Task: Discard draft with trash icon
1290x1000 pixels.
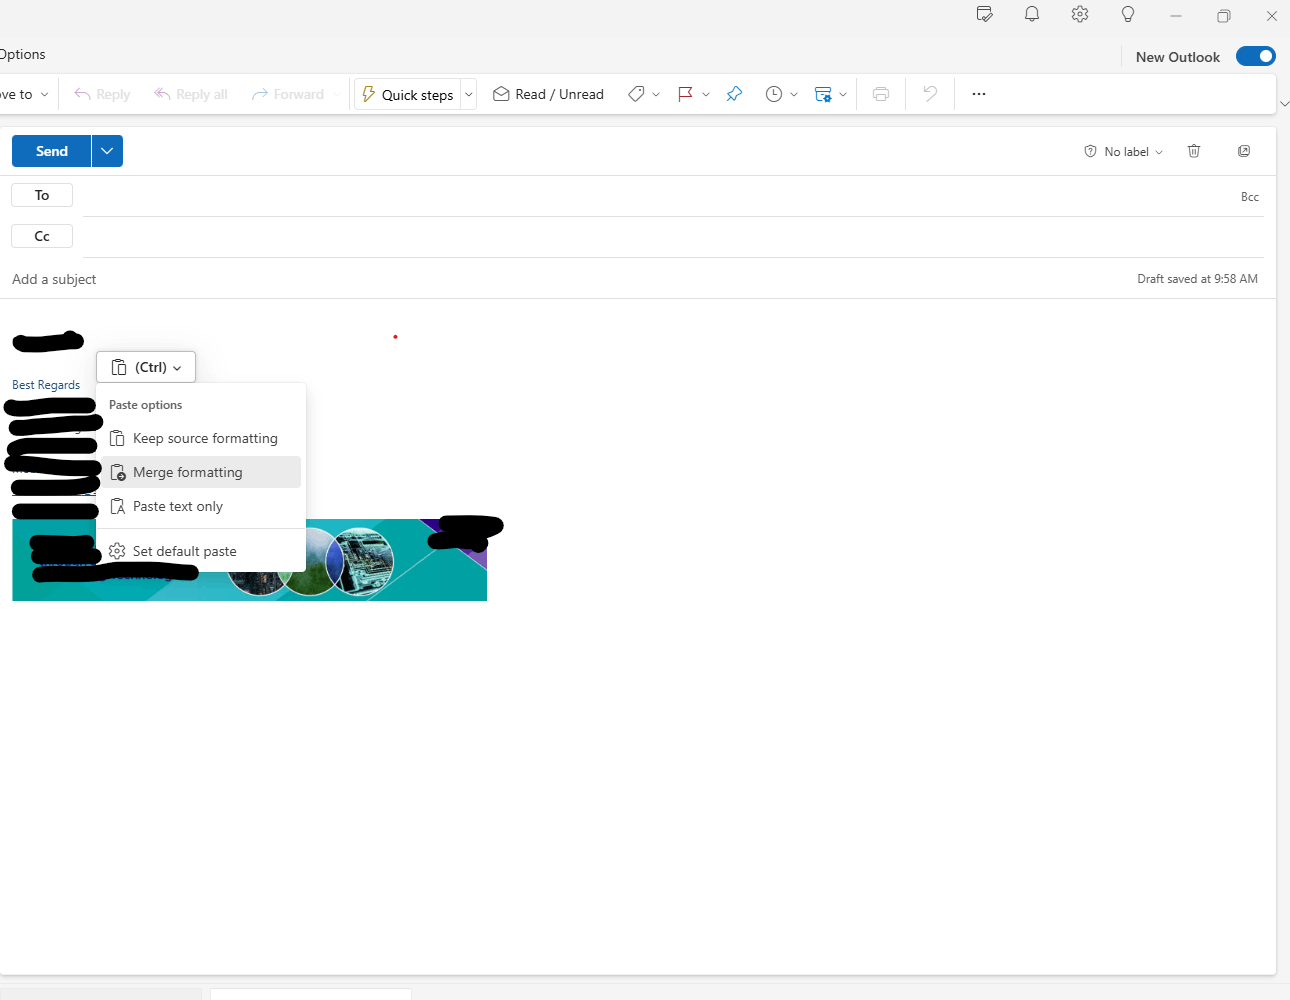Action: click(x=1194, y=151)
